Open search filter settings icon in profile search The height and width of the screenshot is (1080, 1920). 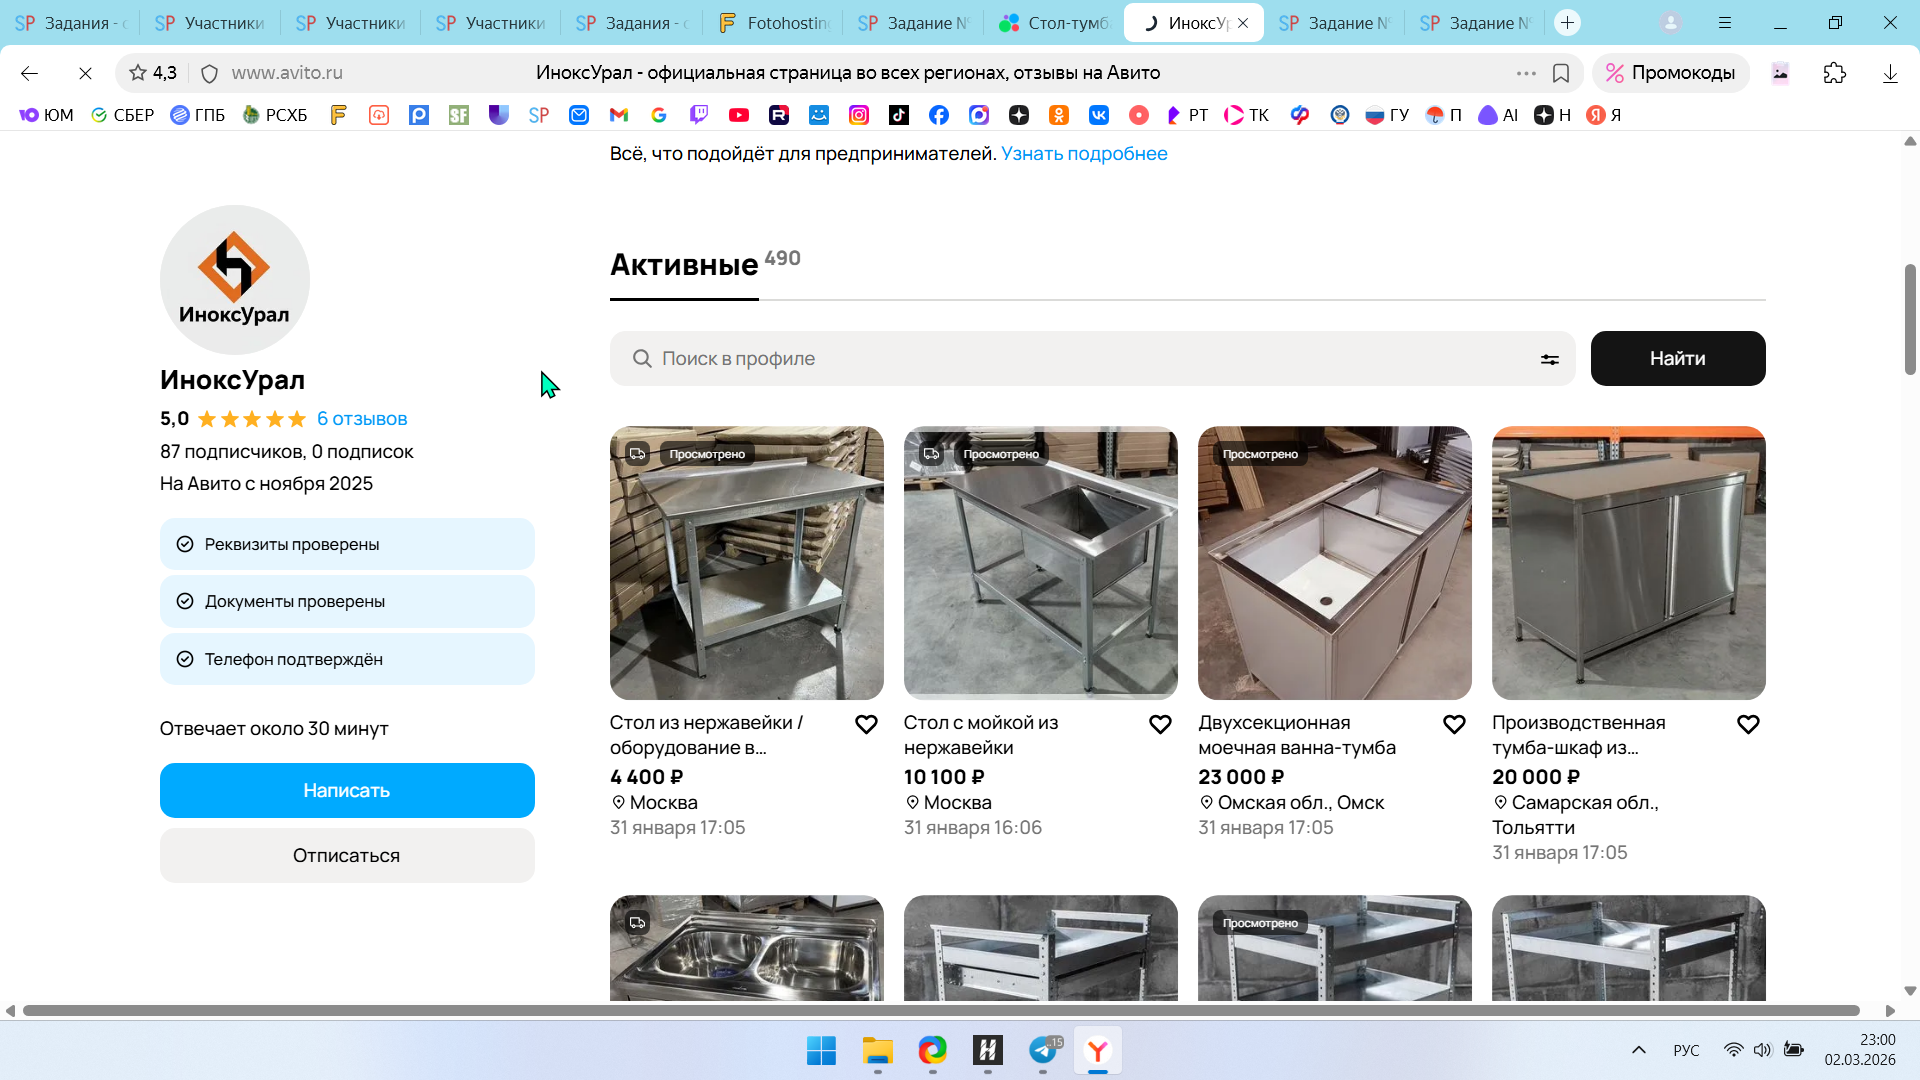coord(1549,359)
